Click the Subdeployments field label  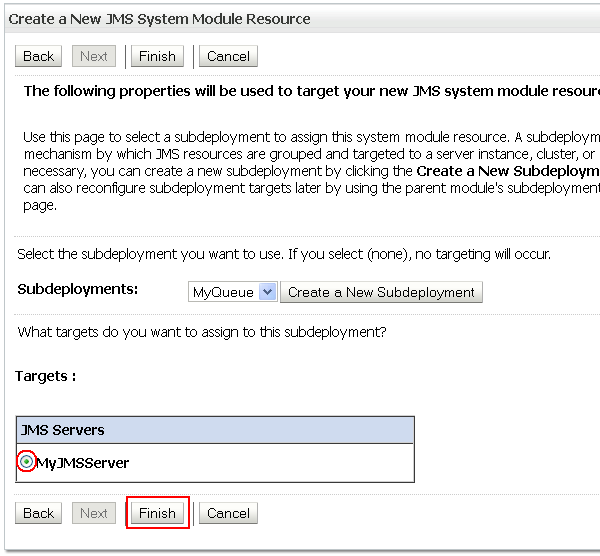(78, 289)
